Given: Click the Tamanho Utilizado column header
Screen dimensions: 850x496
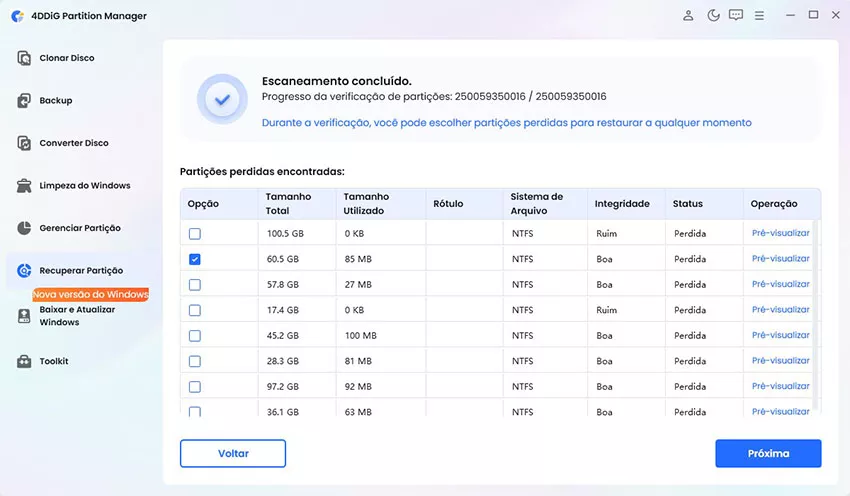Looking at the screenshot, I should pyautogui.click(x=381, y=204).
